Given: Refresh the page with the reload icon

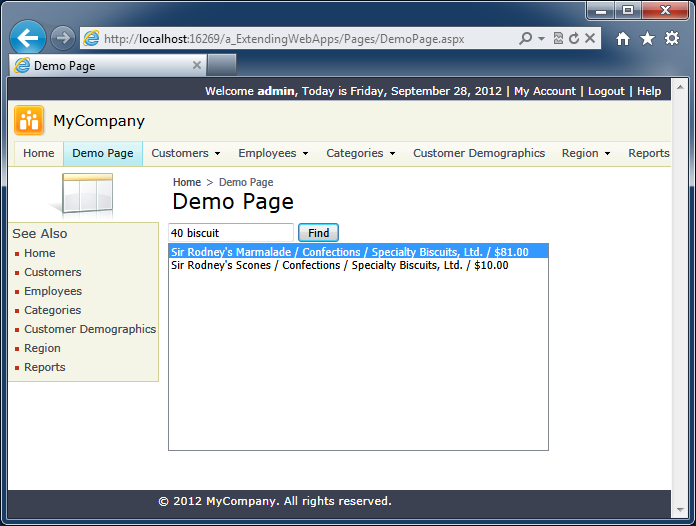Looking at the screenshot, I should pyautogui.click(x=574, y=39).
